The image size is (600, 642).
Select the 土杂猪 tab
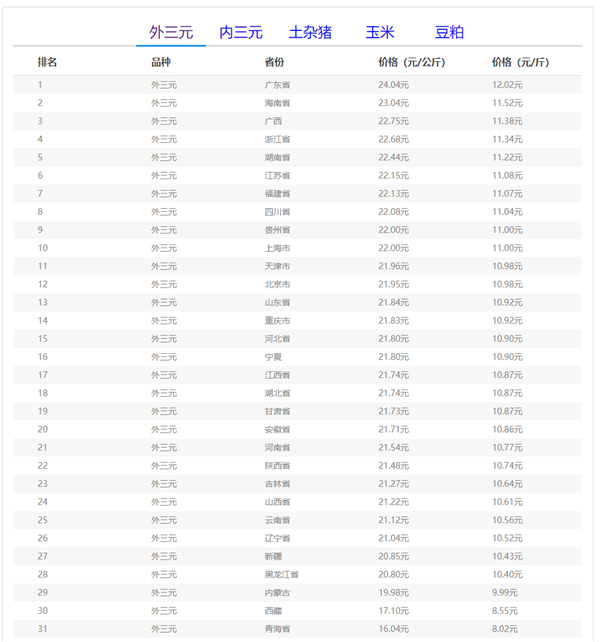click(310, 32)
